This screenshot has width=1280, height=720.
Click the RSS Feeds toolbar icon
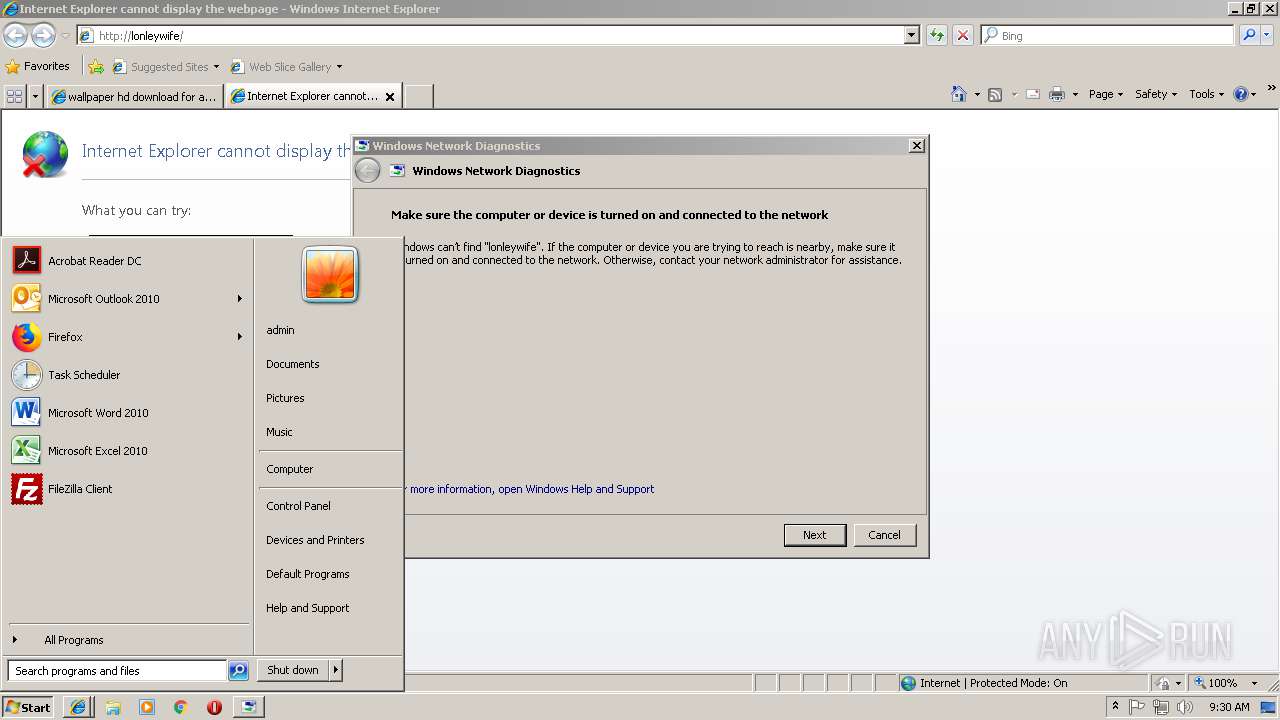[995, 94]
